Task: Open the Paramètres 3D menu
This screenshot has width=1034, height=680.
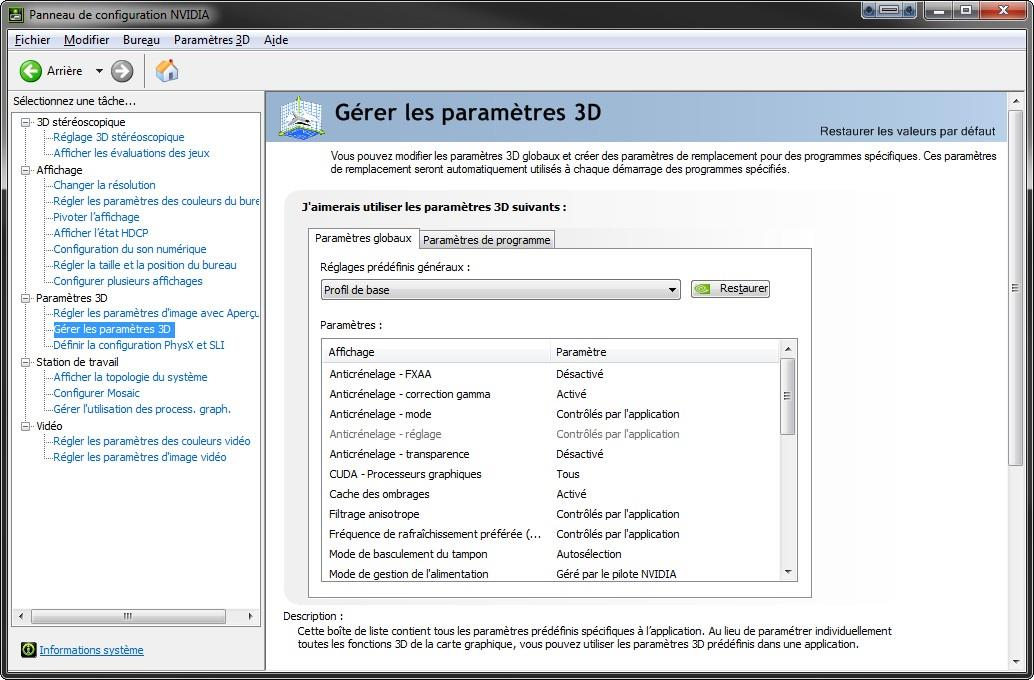Action: [211, 40]
